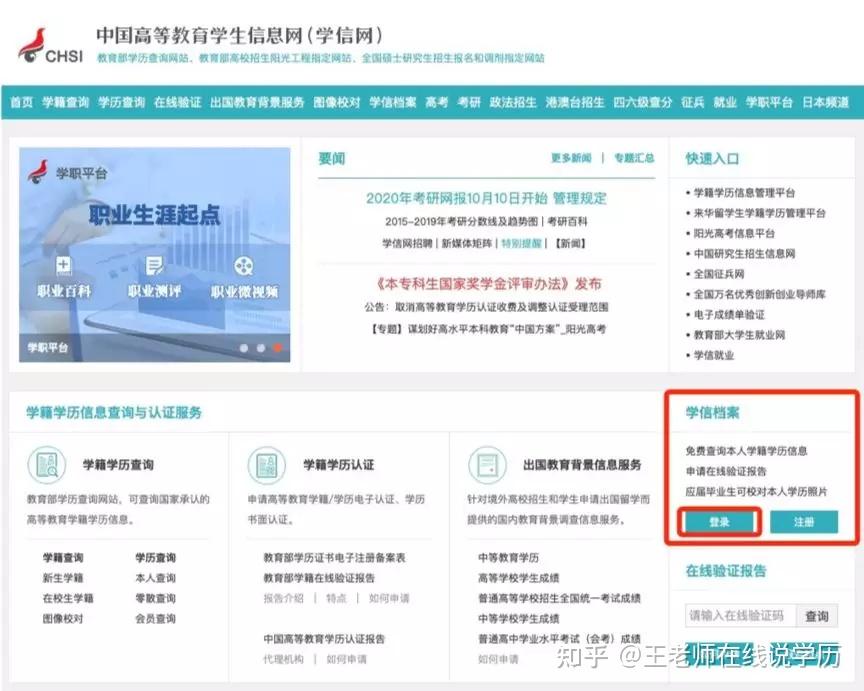This screenshot has height=691, width=864.
Task: Click the 登录 button under 学信档案
Action: [720, 522]
